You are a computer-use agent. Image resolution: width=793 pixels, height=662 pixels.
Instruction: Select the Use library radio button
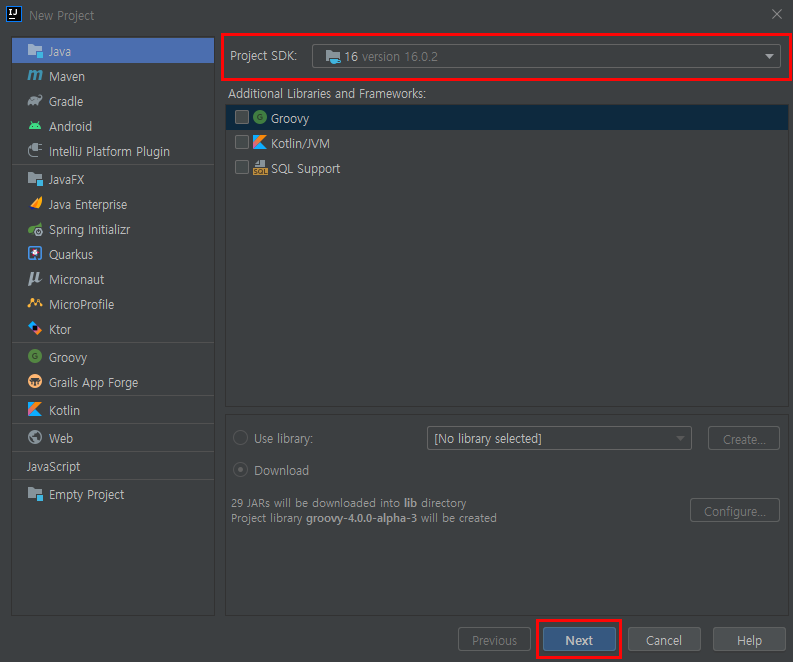coord(240,438)
